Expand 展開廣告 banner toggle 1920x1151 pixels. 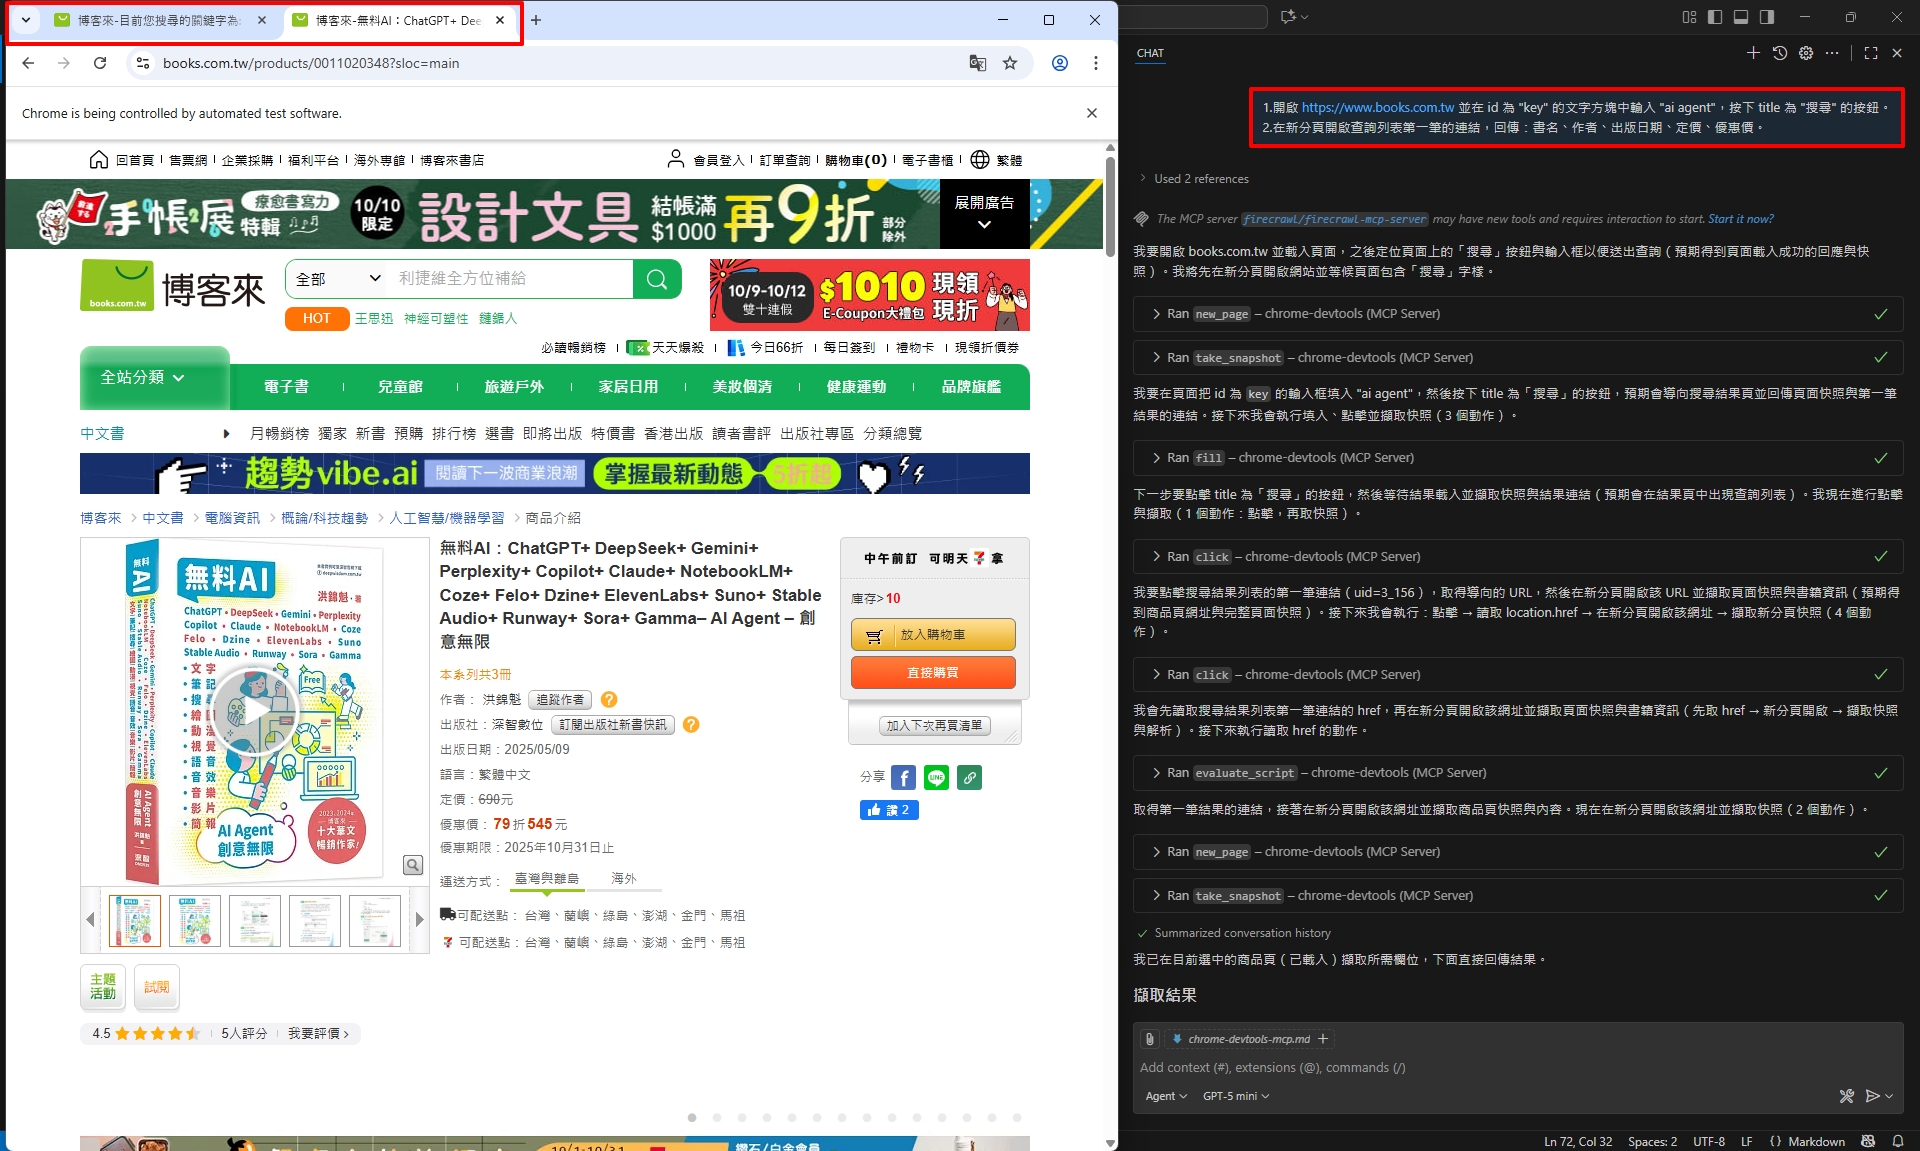tap(984, 214)
